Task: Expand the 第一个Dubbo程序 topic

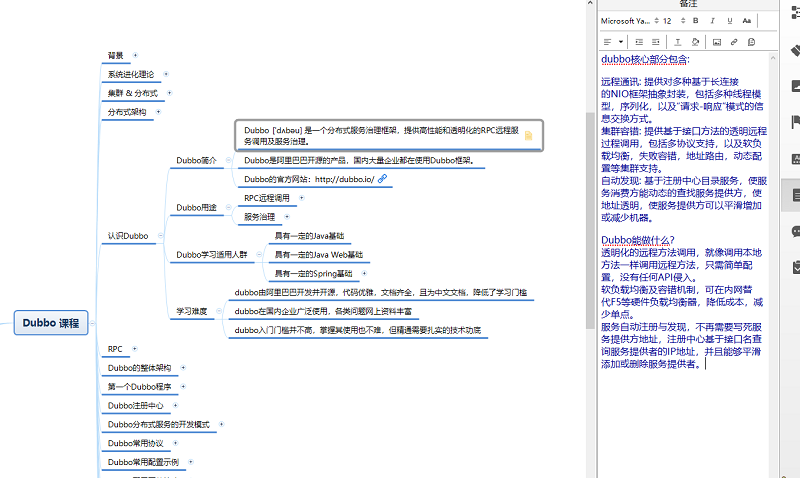Action: pyautogui.click(x=183, y=387)
